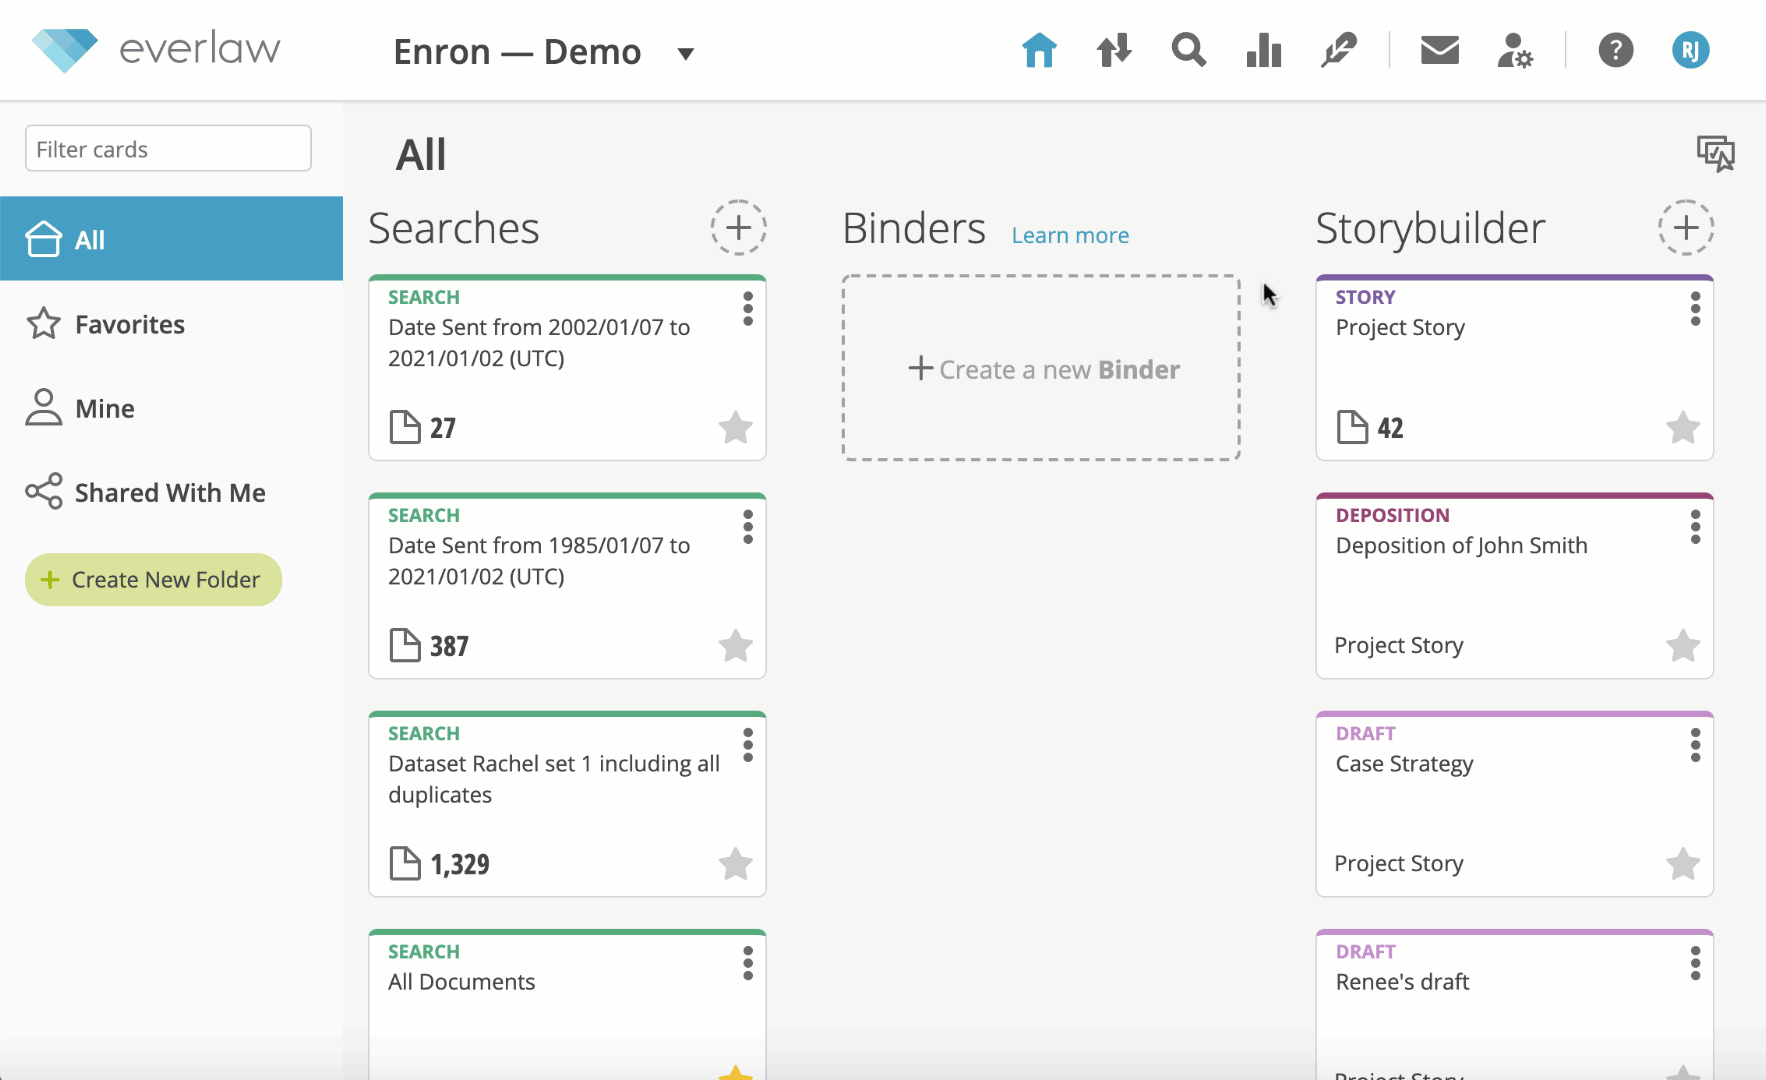Open options menu for Deposition of John Smith
This screenshot has height=1080, width=1766.
tap(1695, 527)
